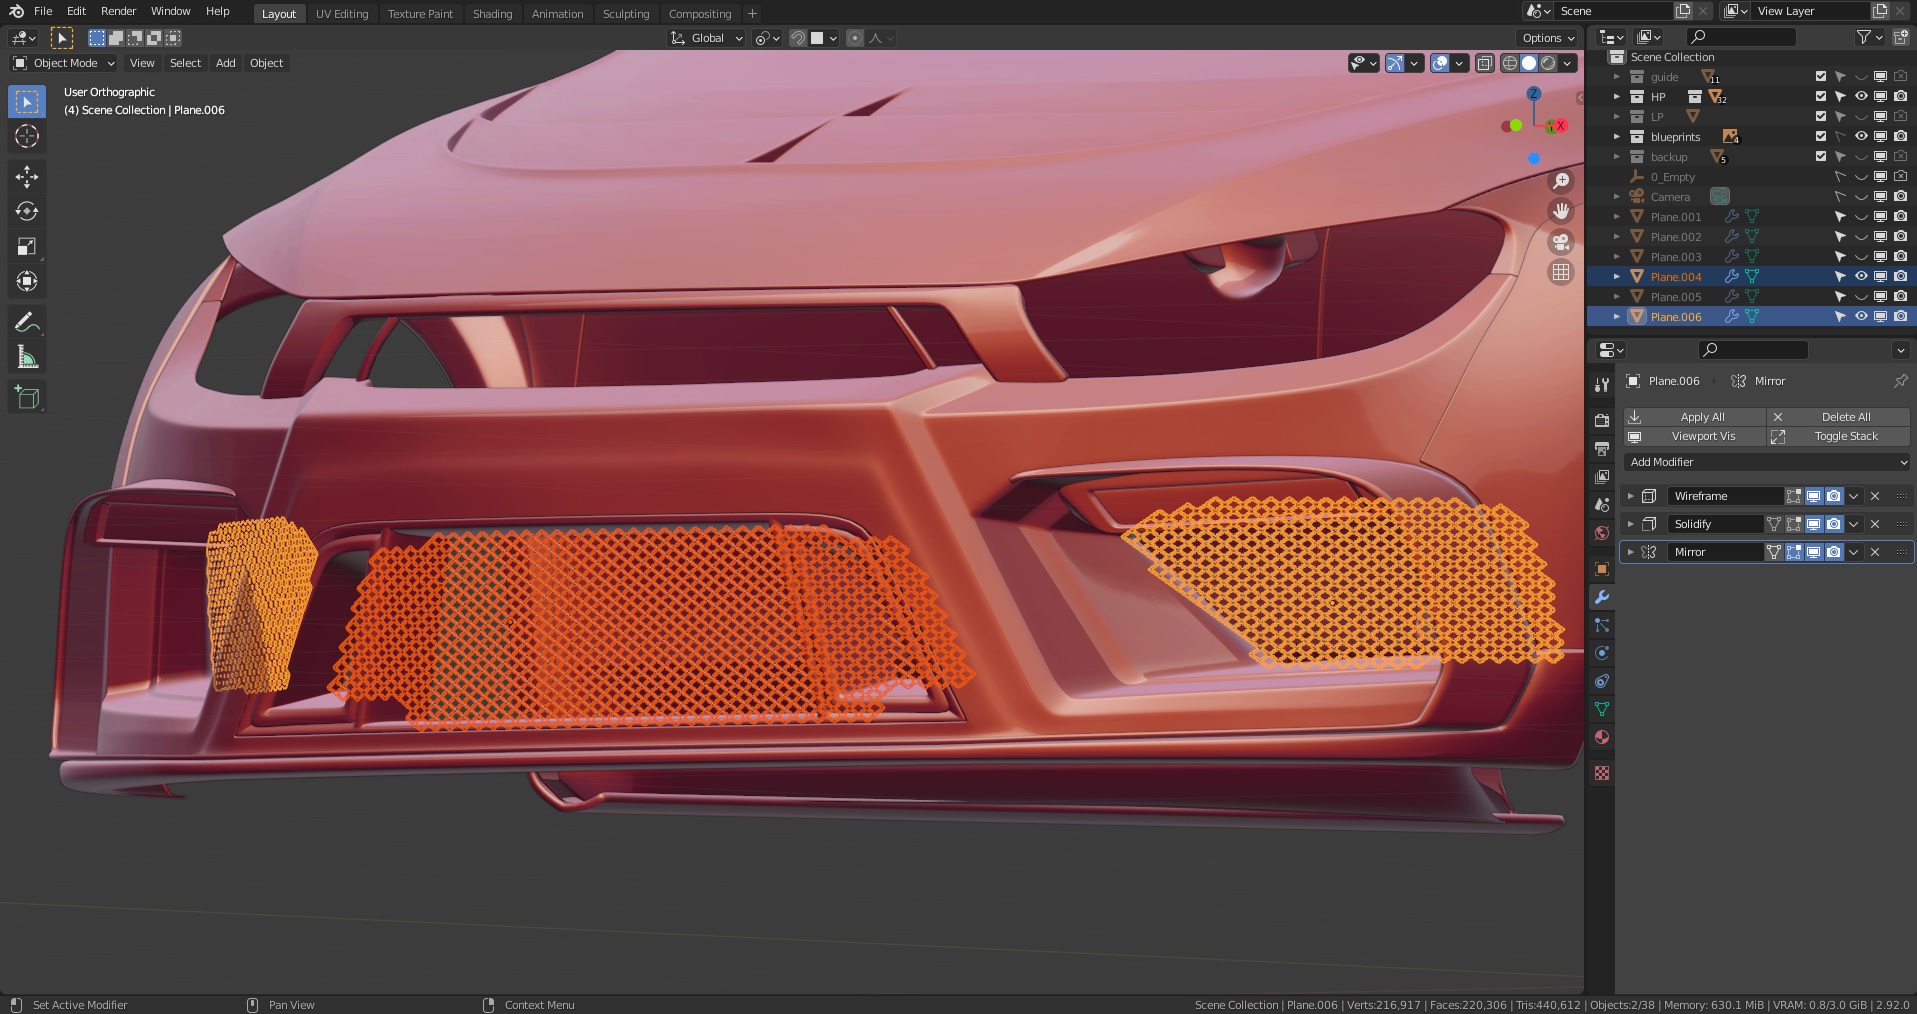Click the Apply All button
1917x1014 pixels.
[x=1695, y=417]
